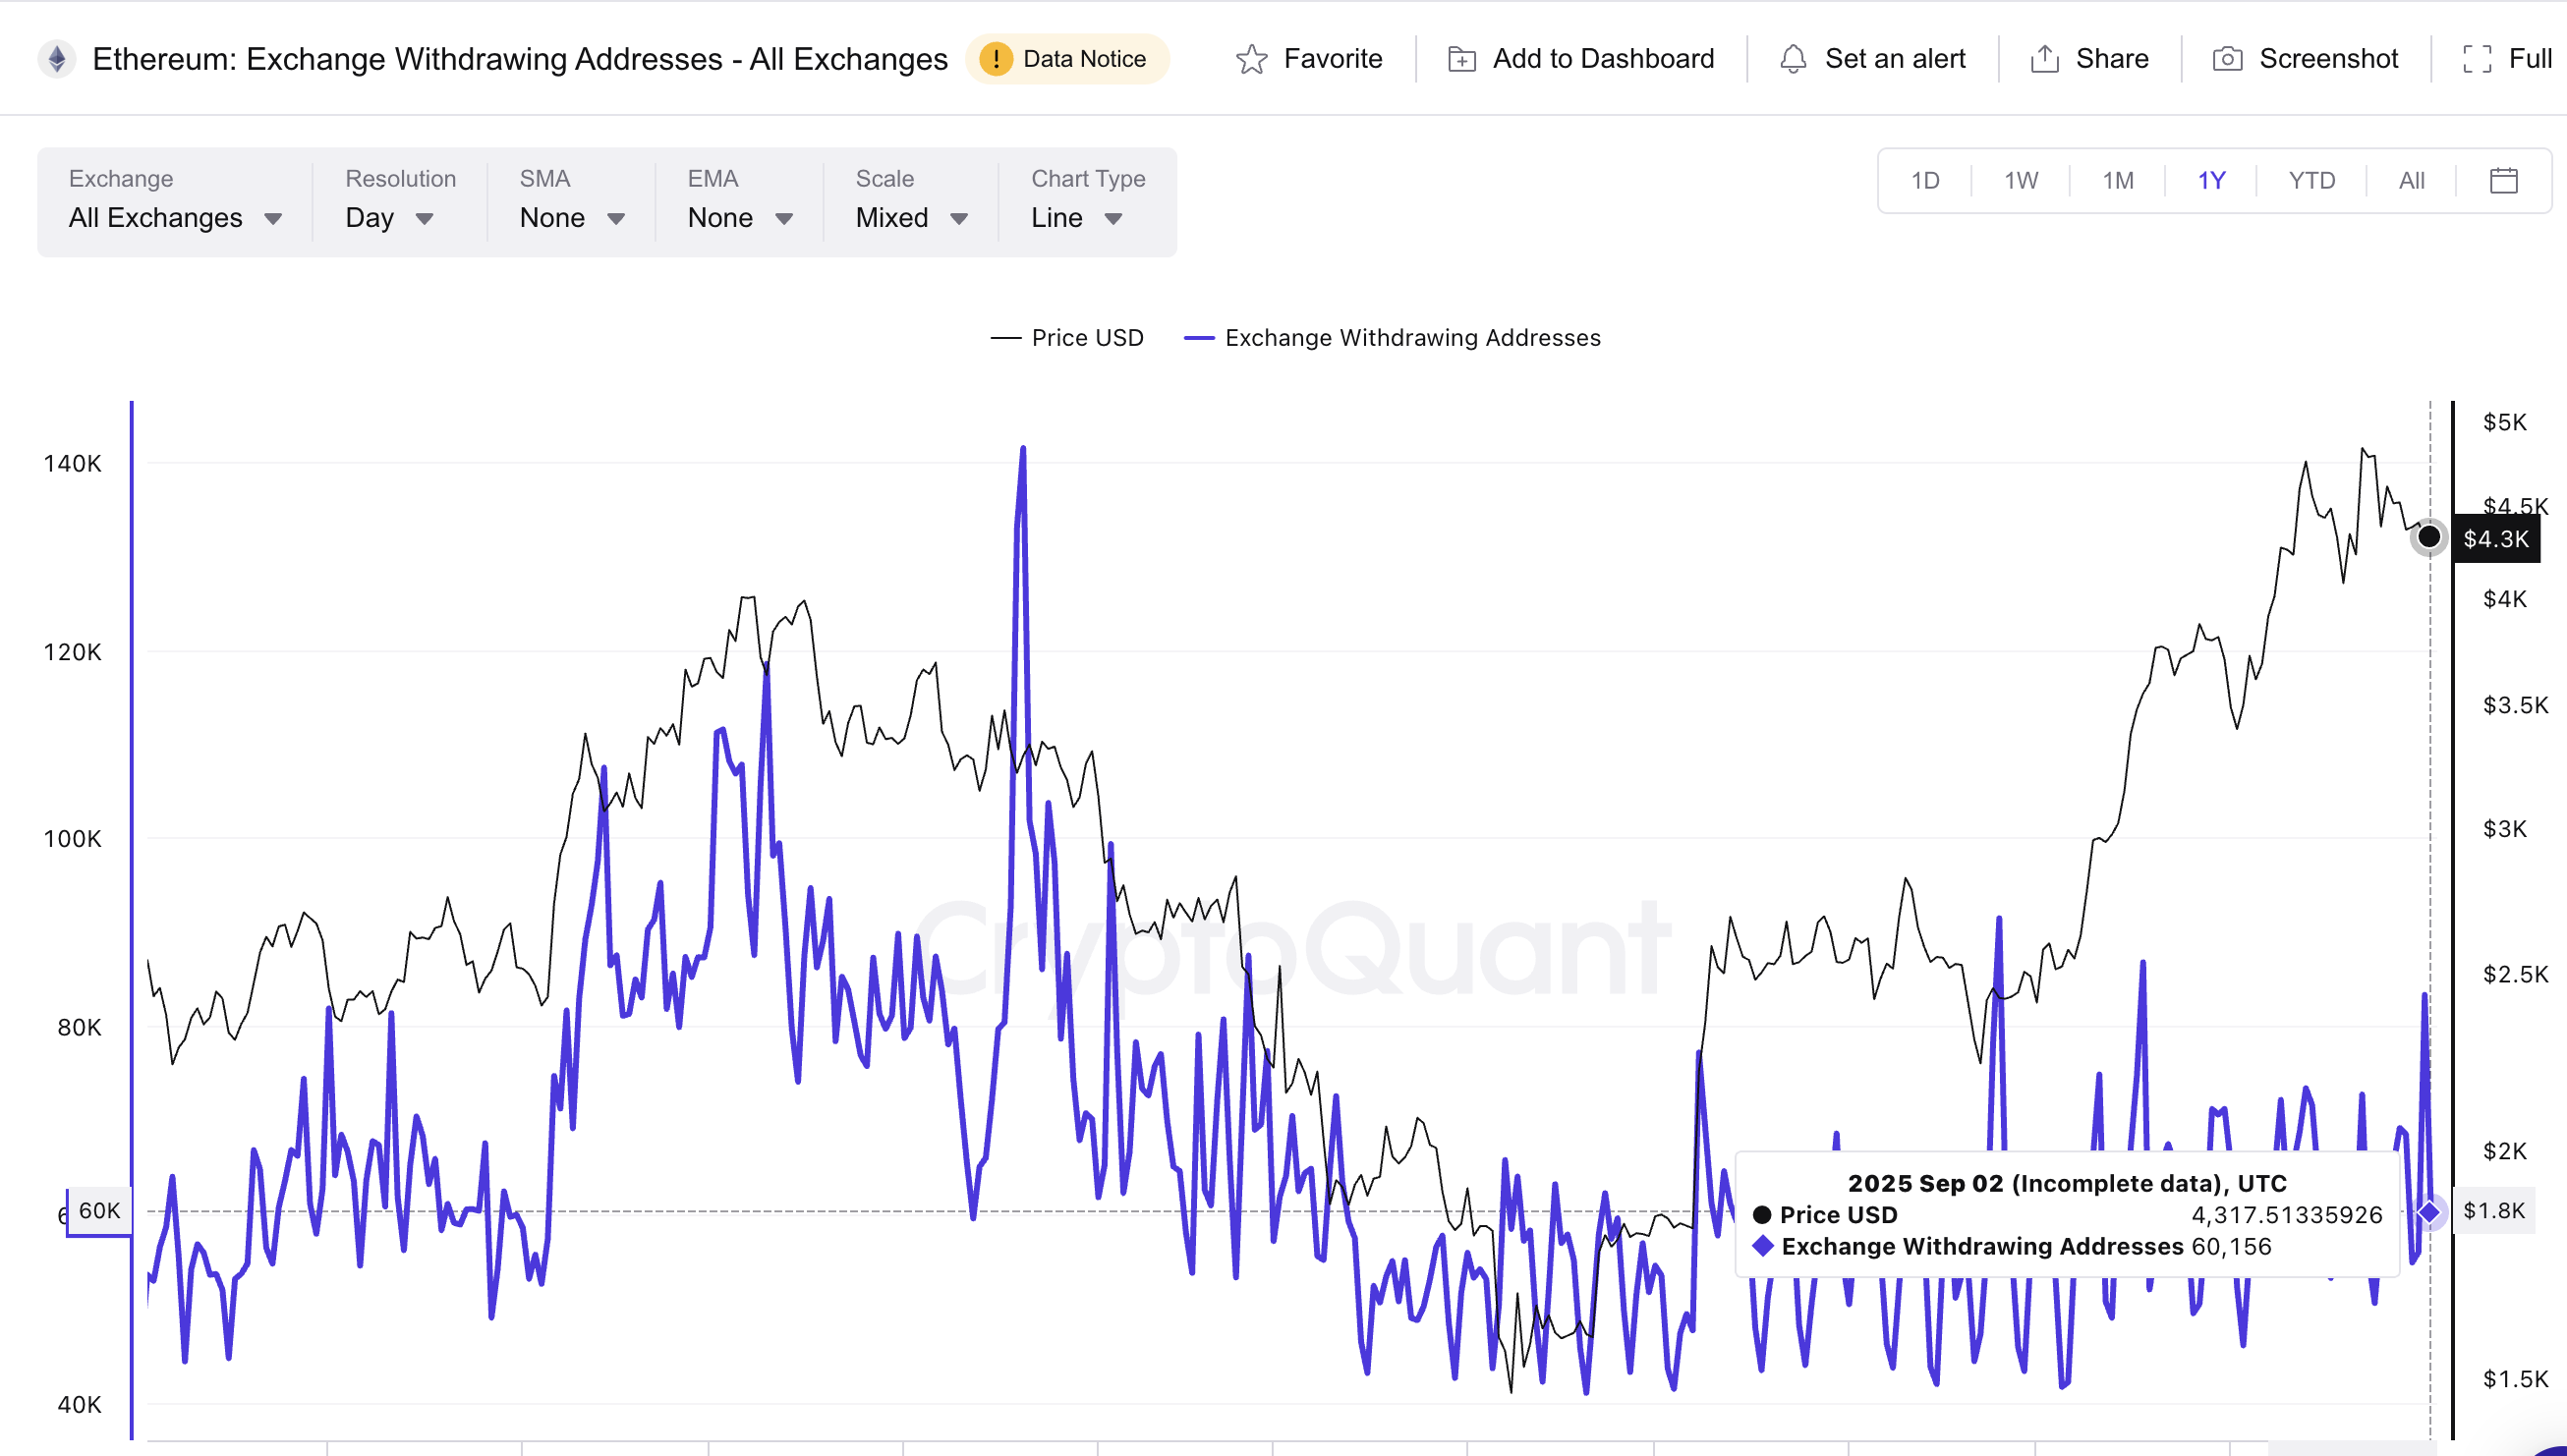Click the Share upload icon

point(2044,59)
